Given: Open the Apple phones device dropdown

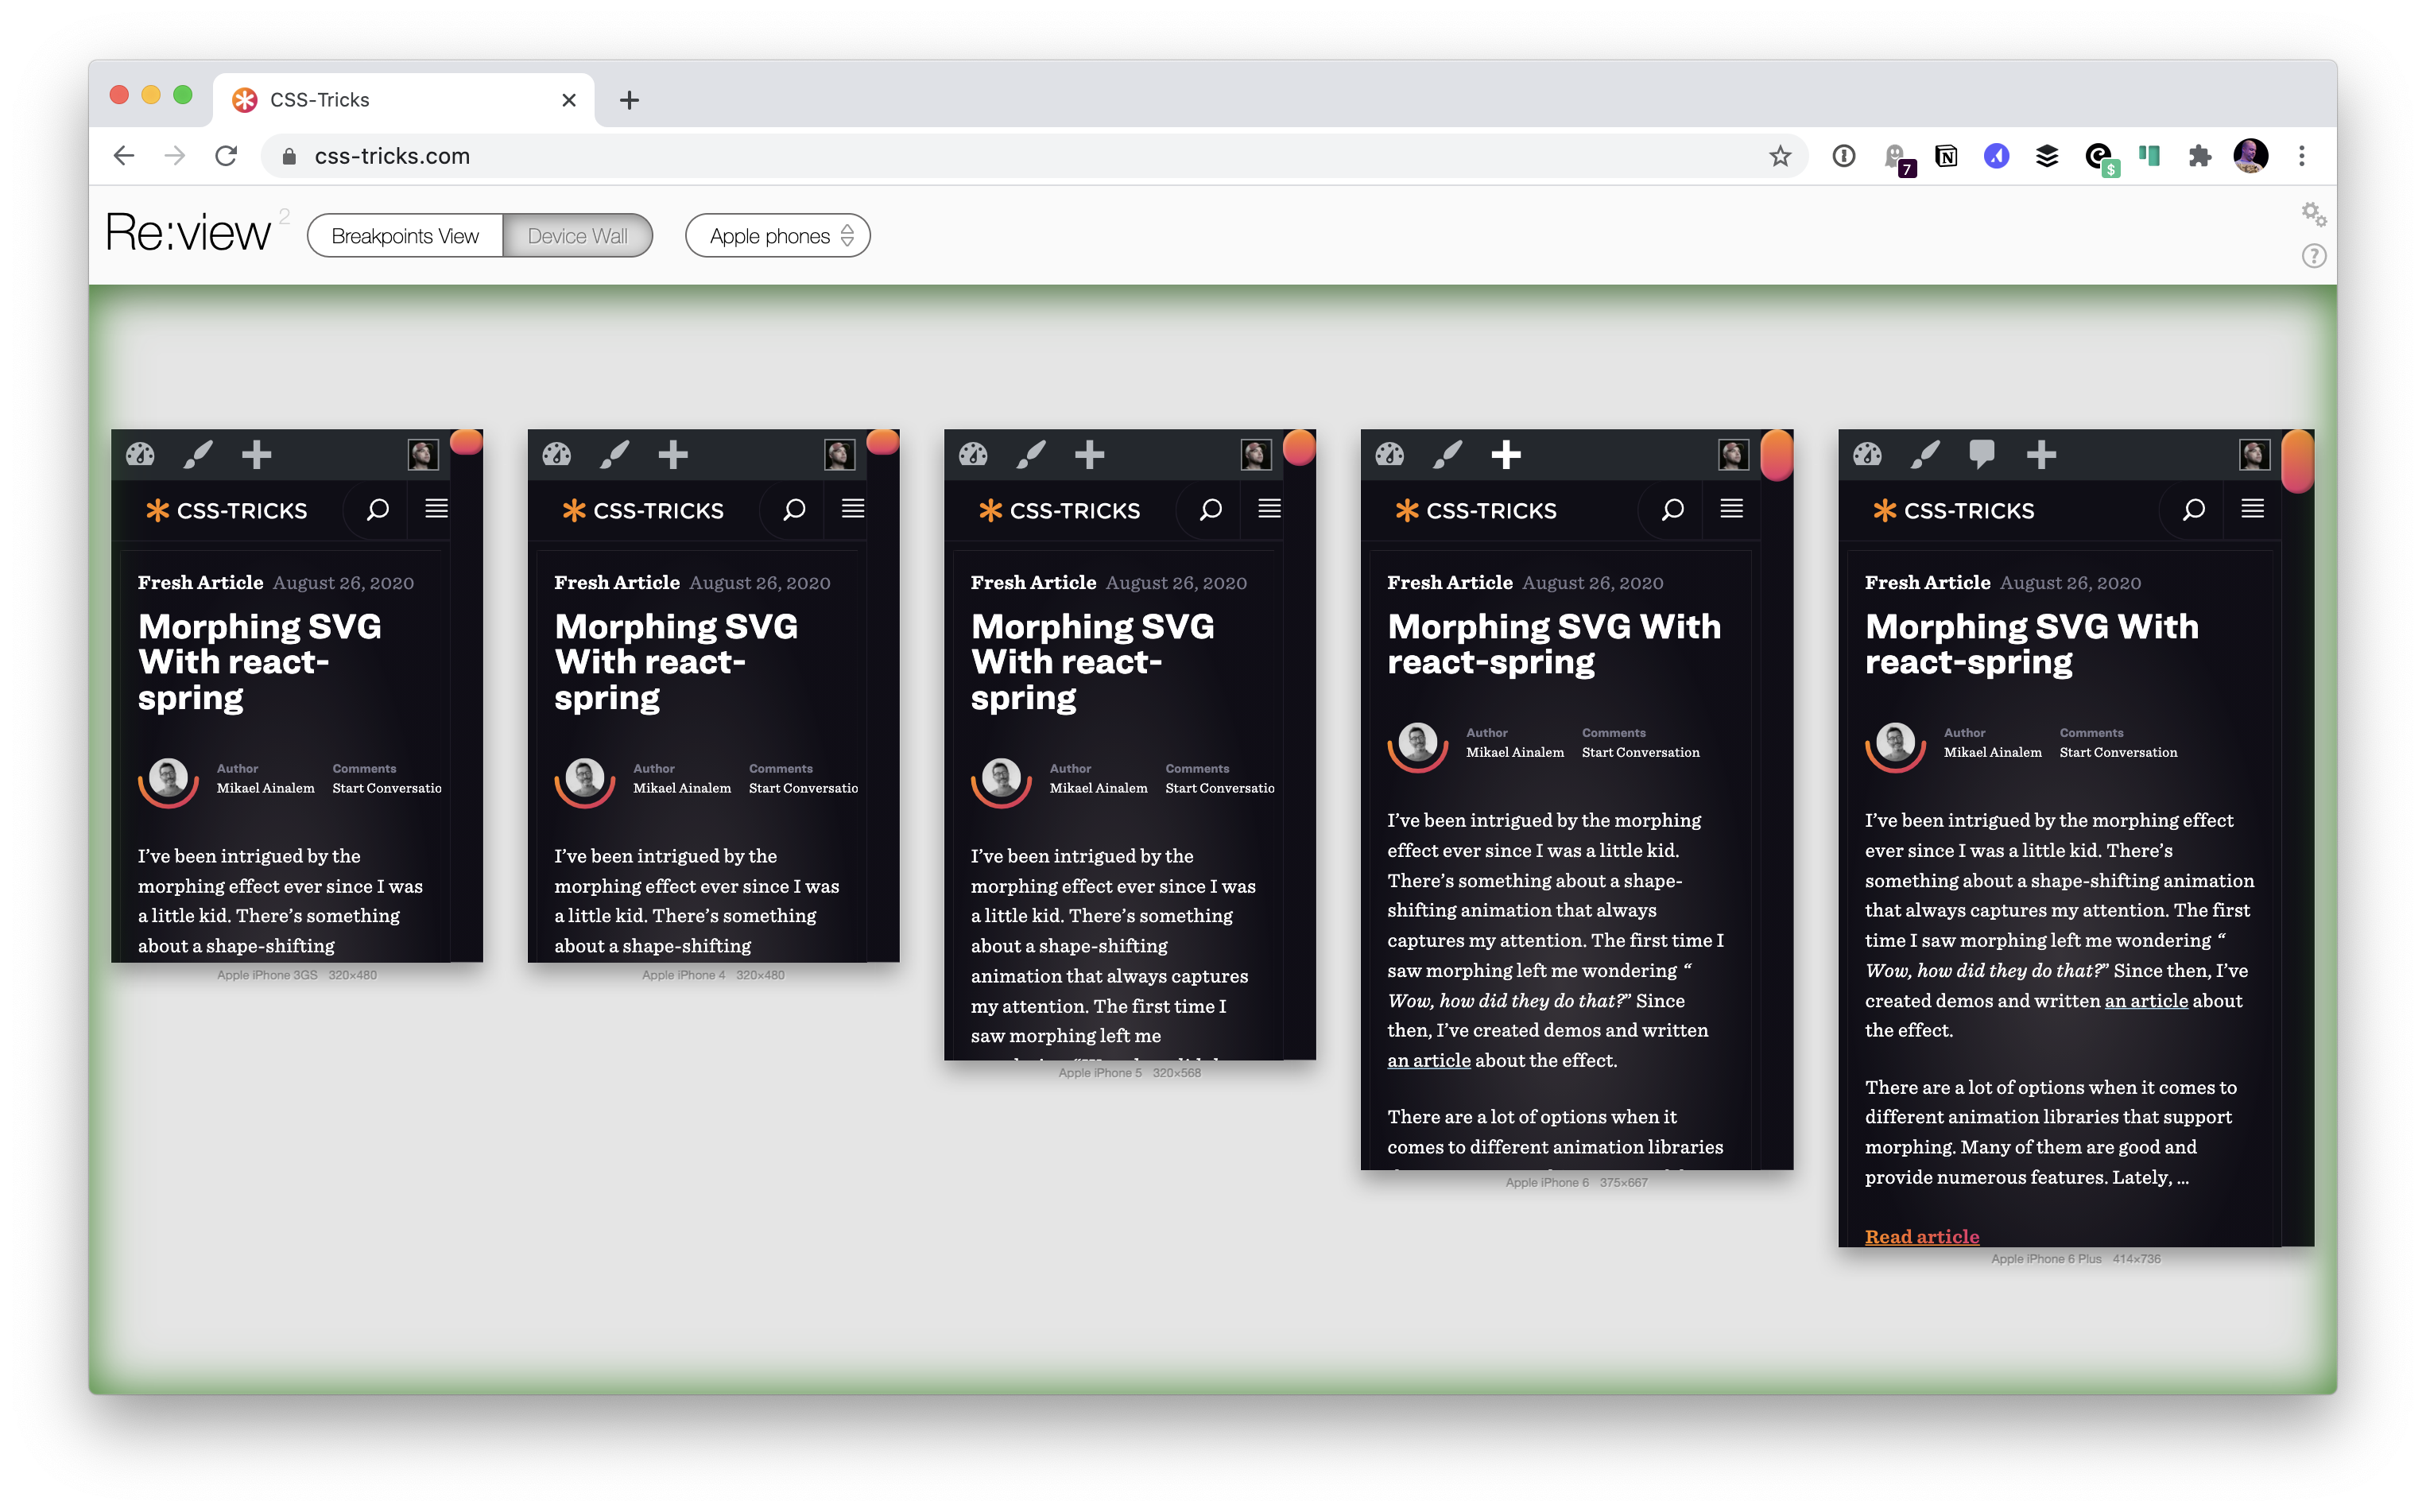Looking at the screenshot, I should pyautogui.click(x=778, y=236).
